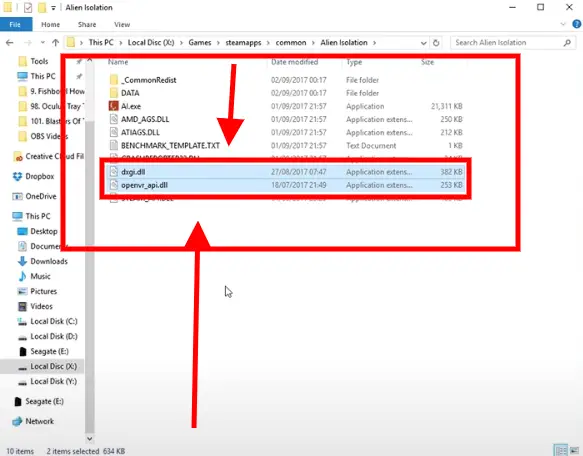The width and height of the screenshot is (583, 456).
Task: Click 'Alien Isolation' breadcrumb in address path
Action: pos(344,42)
